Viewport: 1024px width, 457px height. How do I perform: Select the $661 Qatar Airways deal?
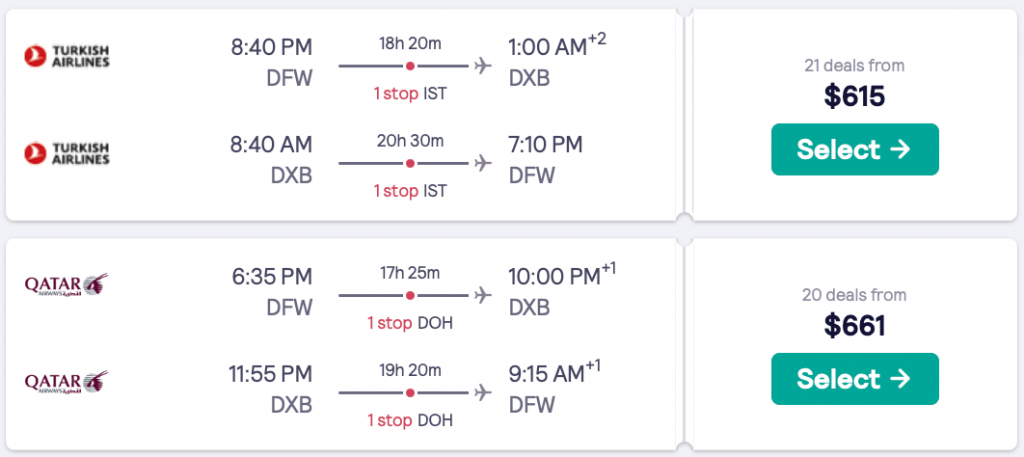(855, 379)
